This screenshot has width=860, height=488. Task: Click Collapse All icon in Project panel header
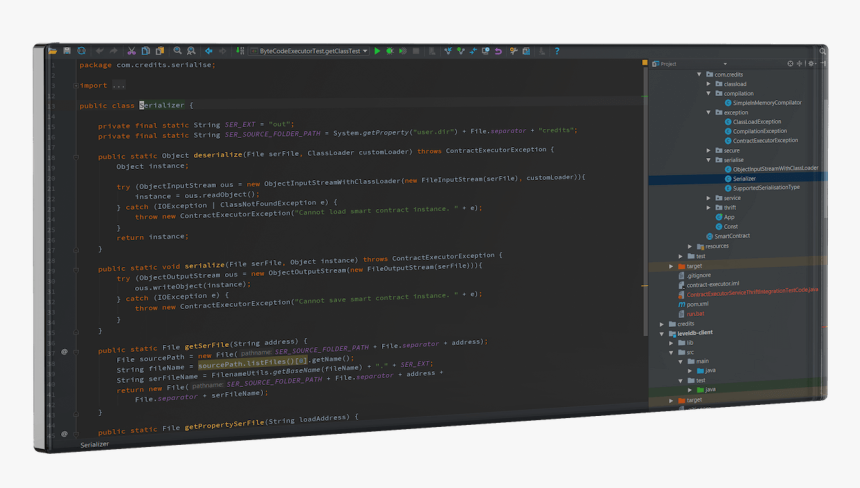coord(799,64)
